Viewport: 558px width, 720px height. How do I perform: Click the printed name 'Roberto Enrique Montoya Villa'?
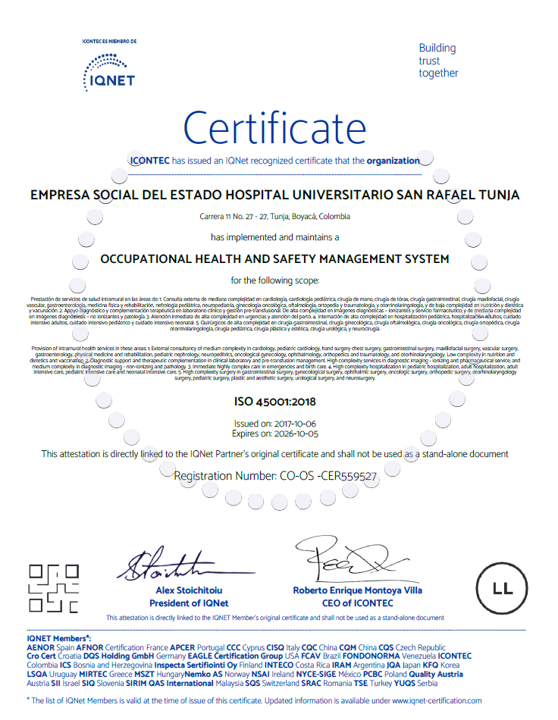click(x=357, y=590)
